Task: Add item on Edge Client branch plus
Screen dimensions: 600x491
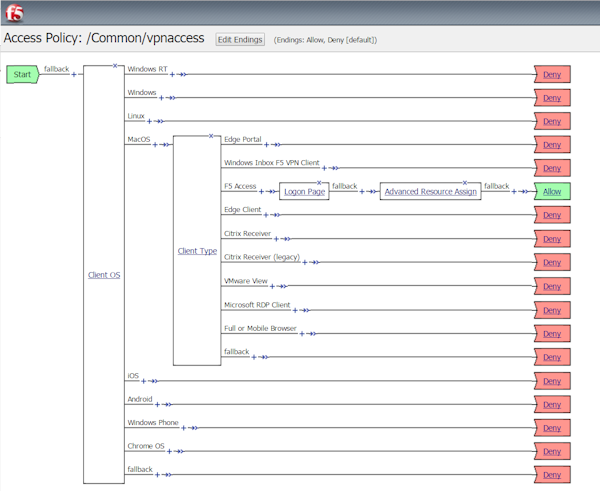Action: 266,215
